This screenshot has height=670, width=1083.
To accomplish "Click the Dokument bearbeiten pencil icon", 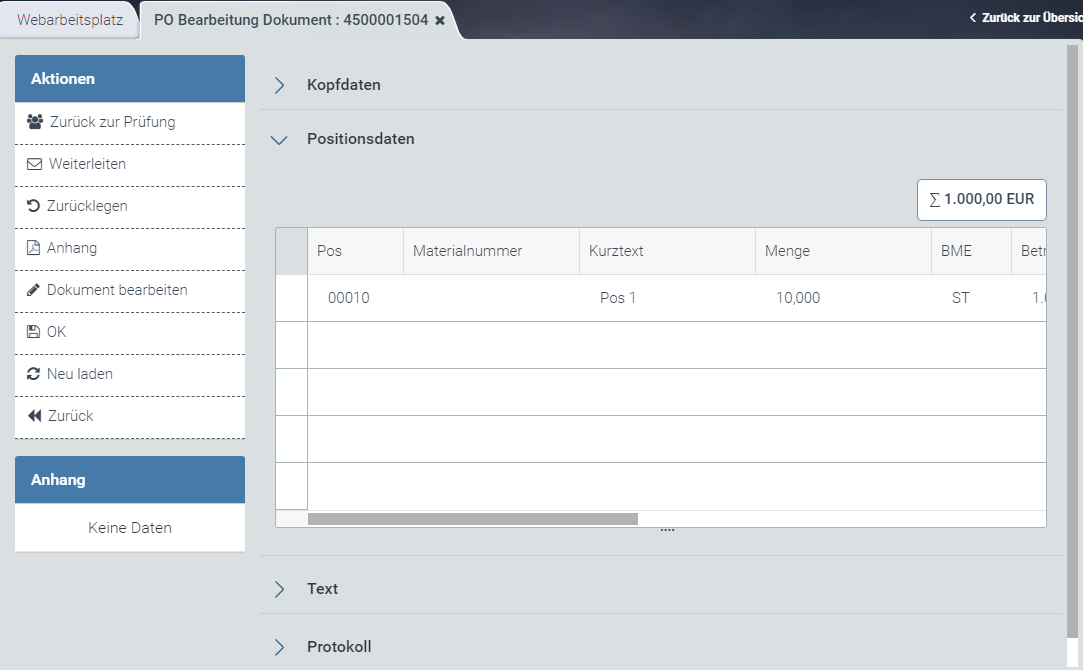I will pos(33,290).
